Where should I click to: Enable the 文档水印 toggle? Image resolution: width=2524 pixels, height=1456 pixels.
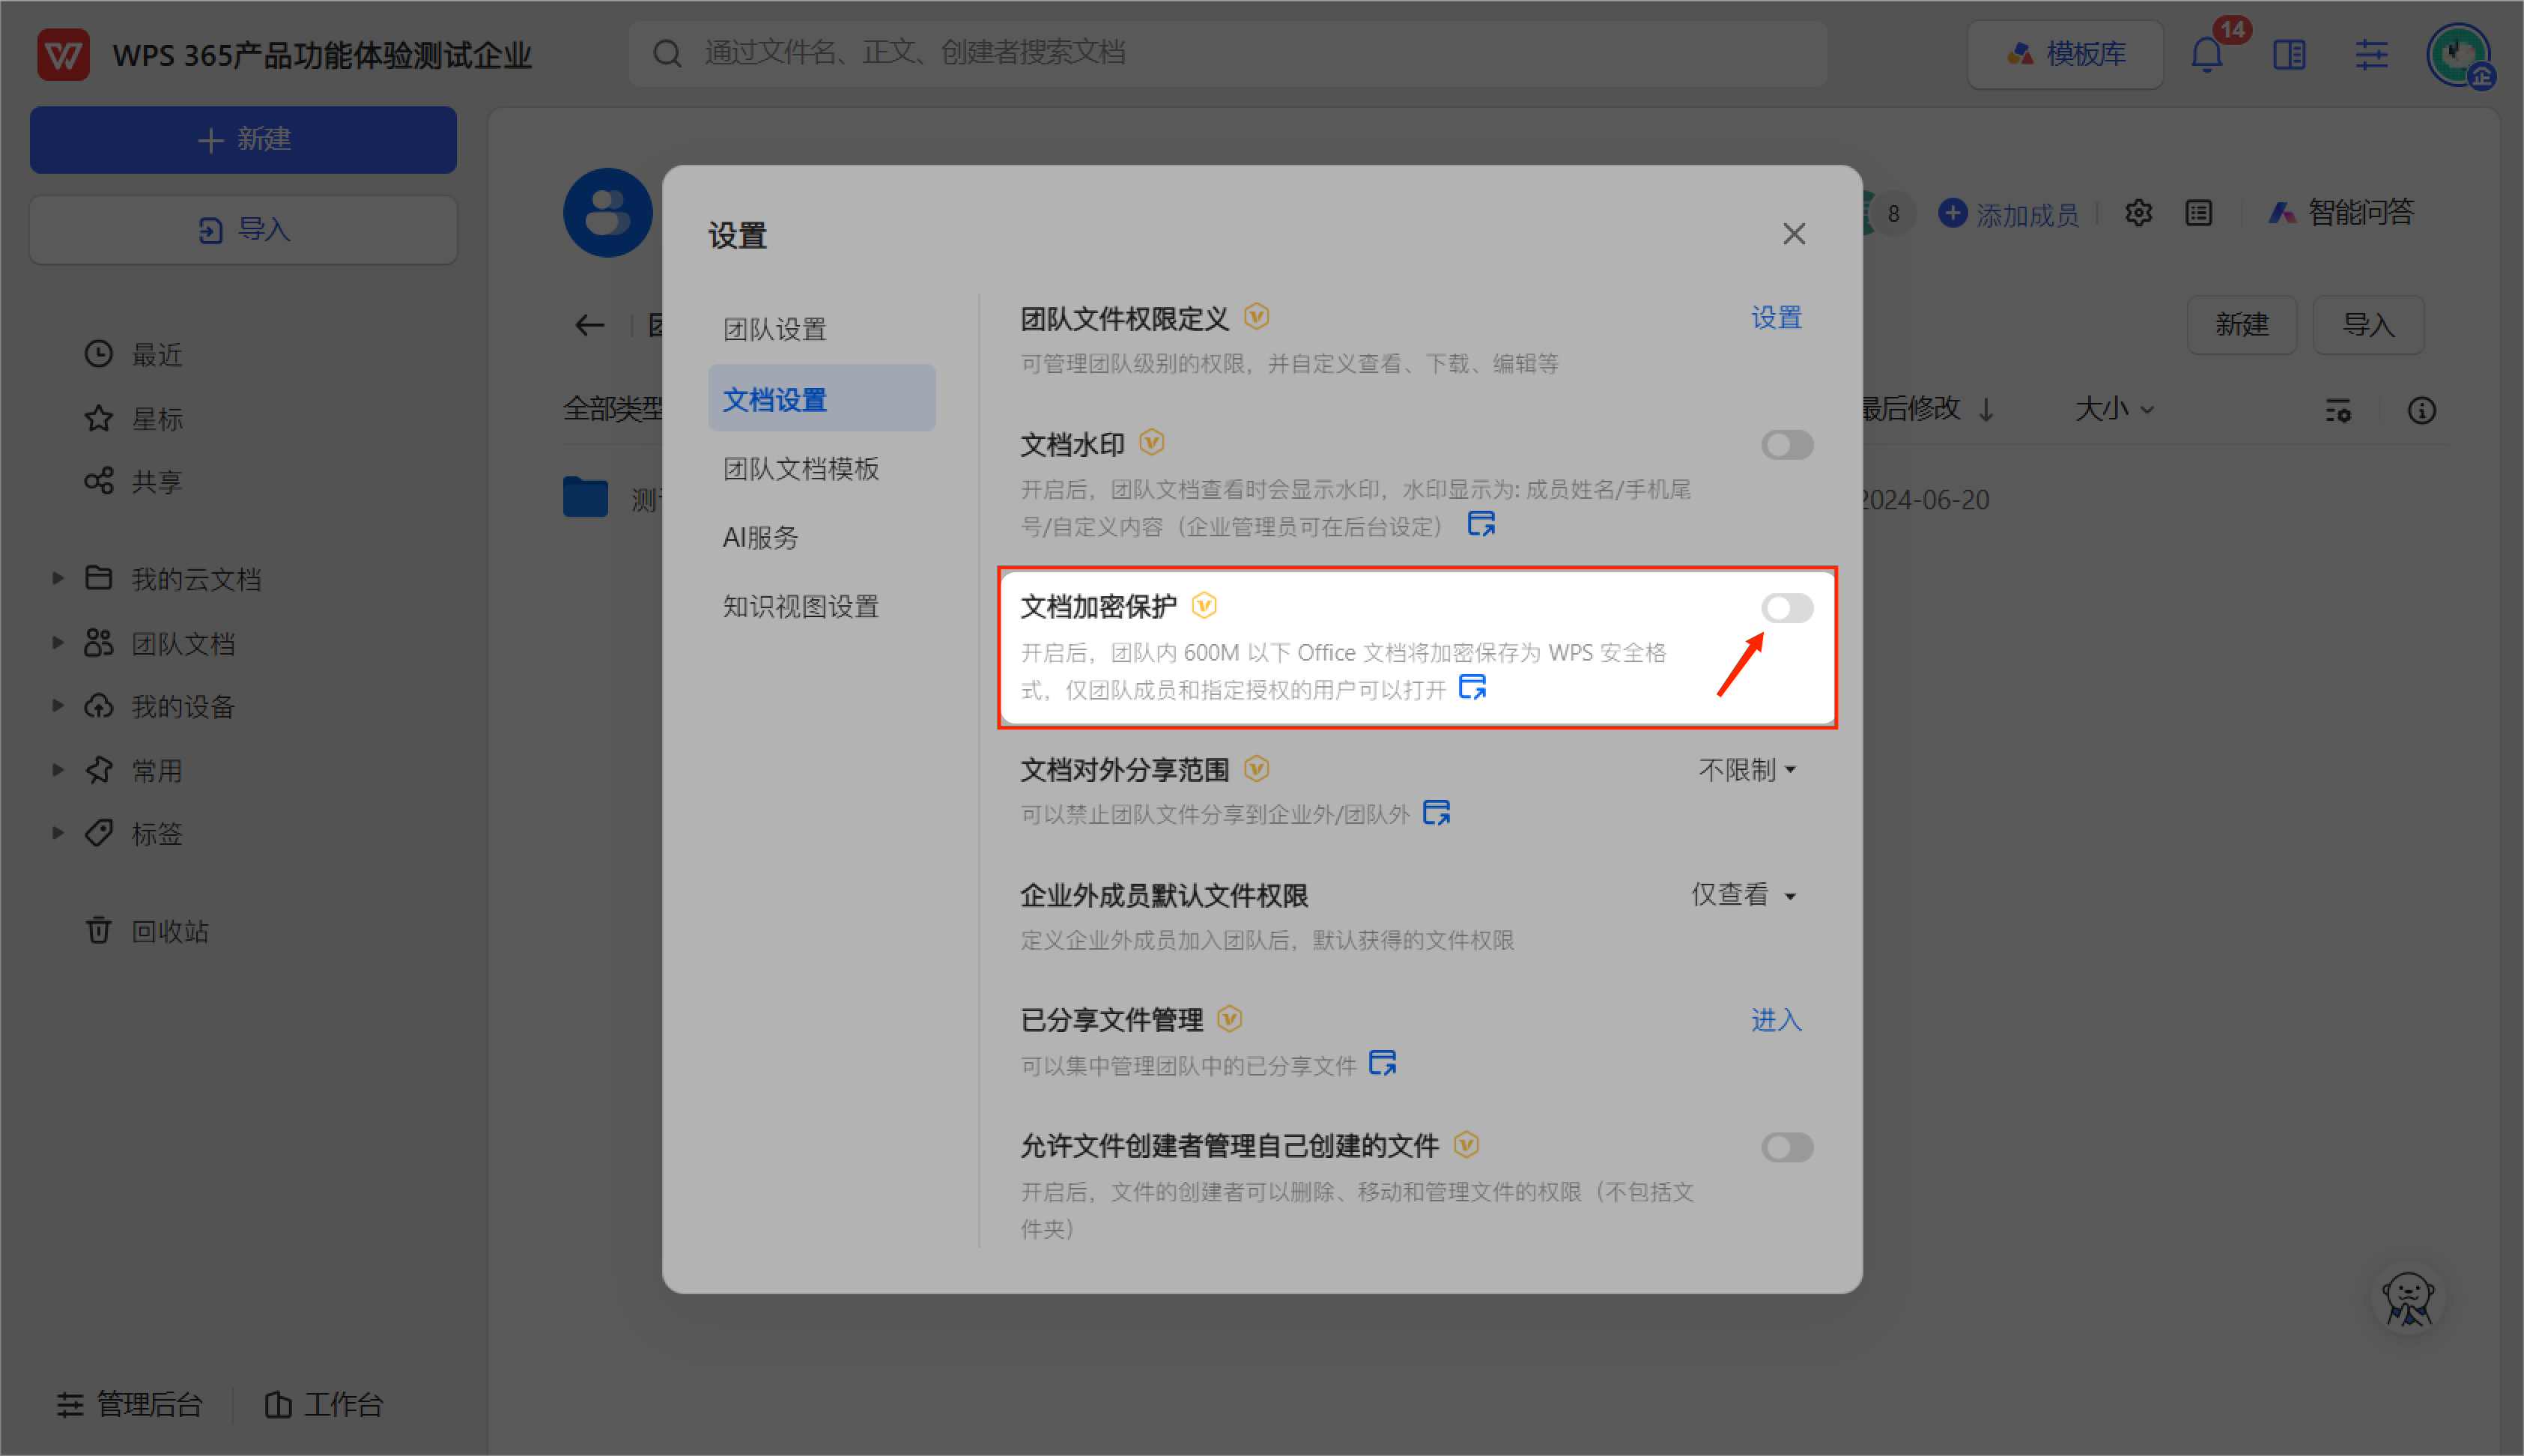coord(1786,445)
